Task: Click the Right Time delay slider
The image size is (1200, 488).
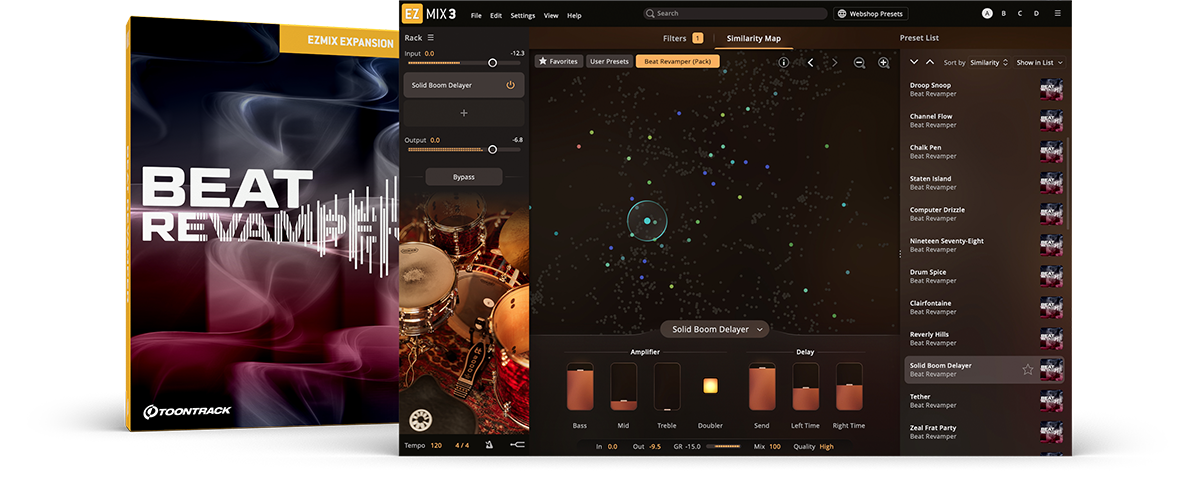Action: tap(849, 387)
